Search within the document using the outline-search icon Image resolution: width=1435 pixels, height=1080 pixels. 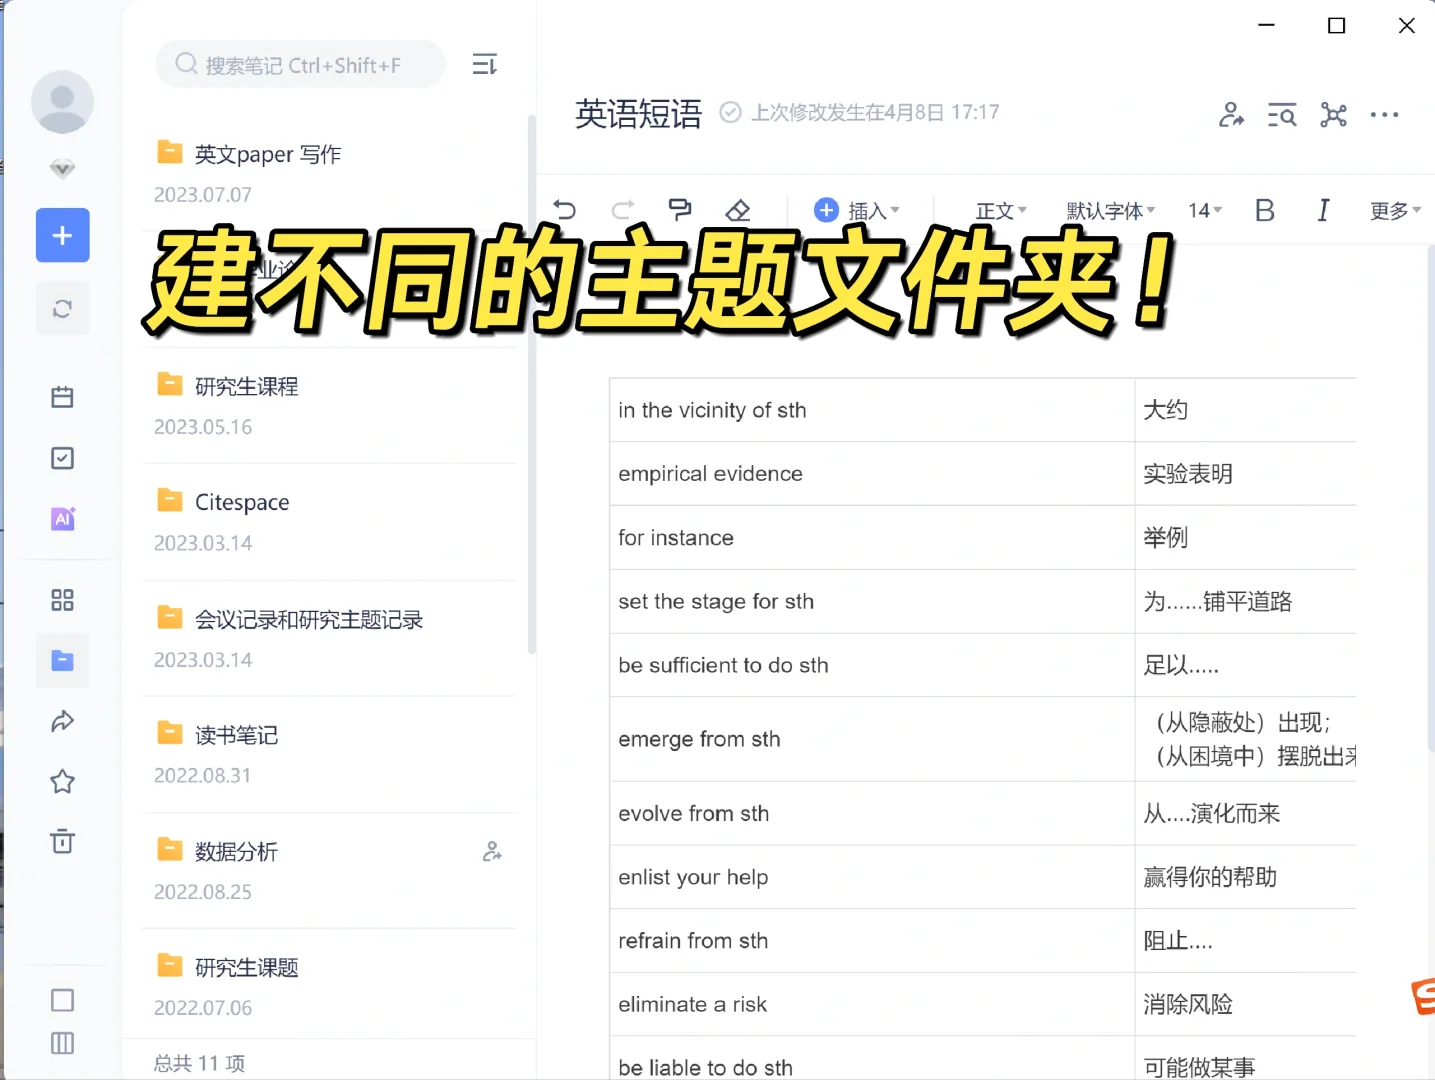pos(1281,114)
